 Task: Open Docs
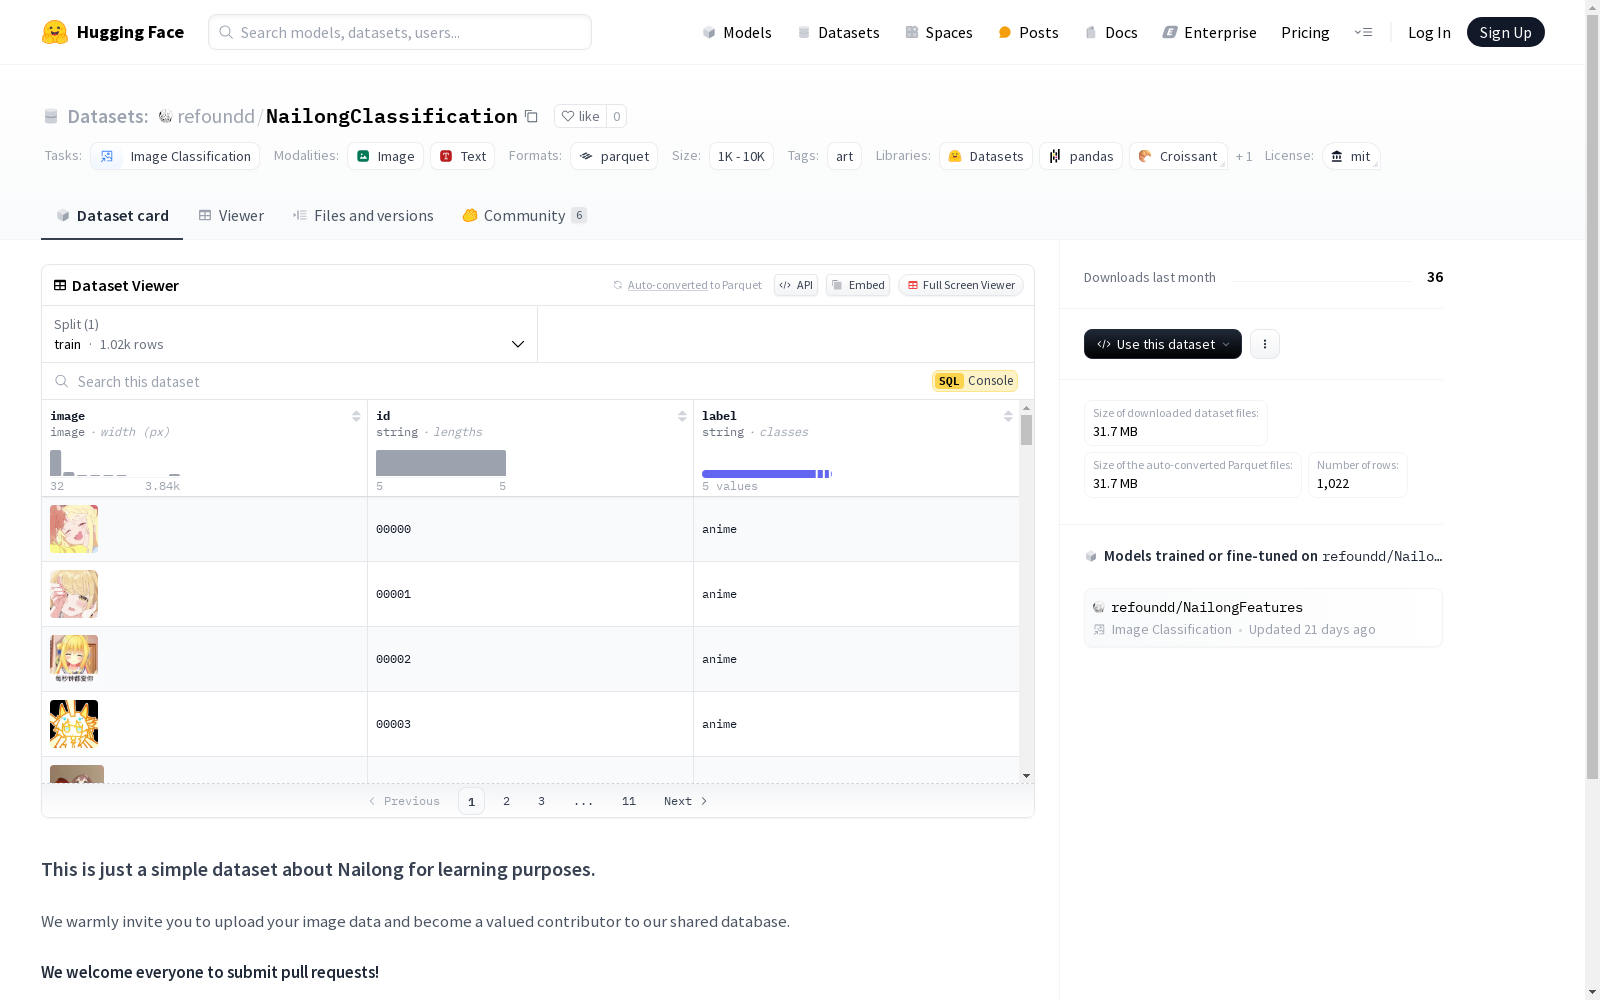click(1111, 32)
